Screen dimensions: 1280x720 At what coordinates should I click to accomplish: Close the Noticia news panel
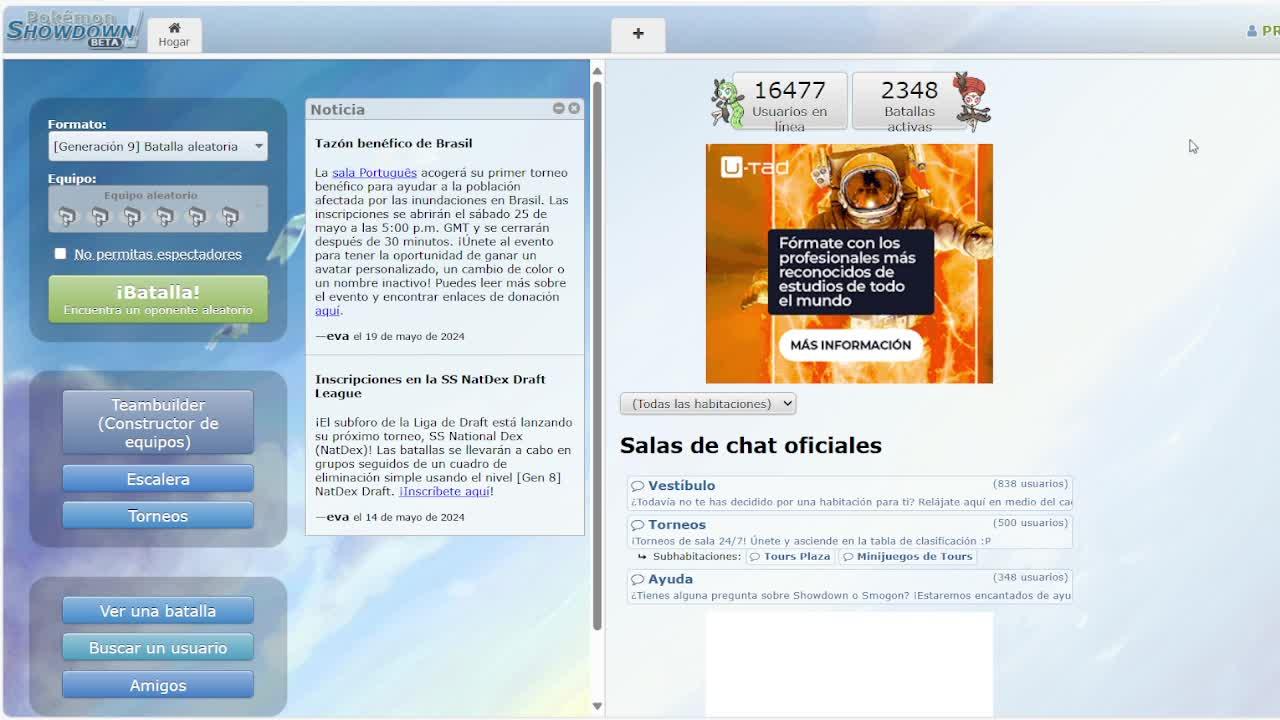coord(574,108)
